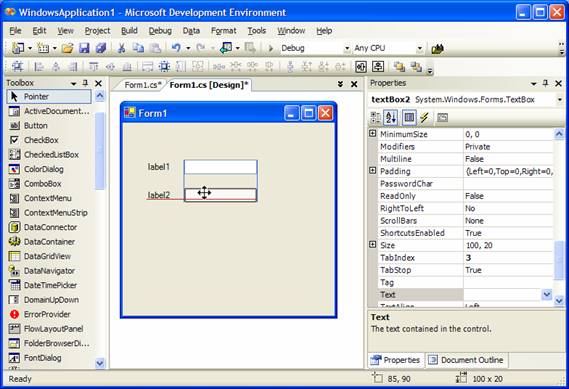Select the CheckBox control in the Toolbox

[49, 140]
